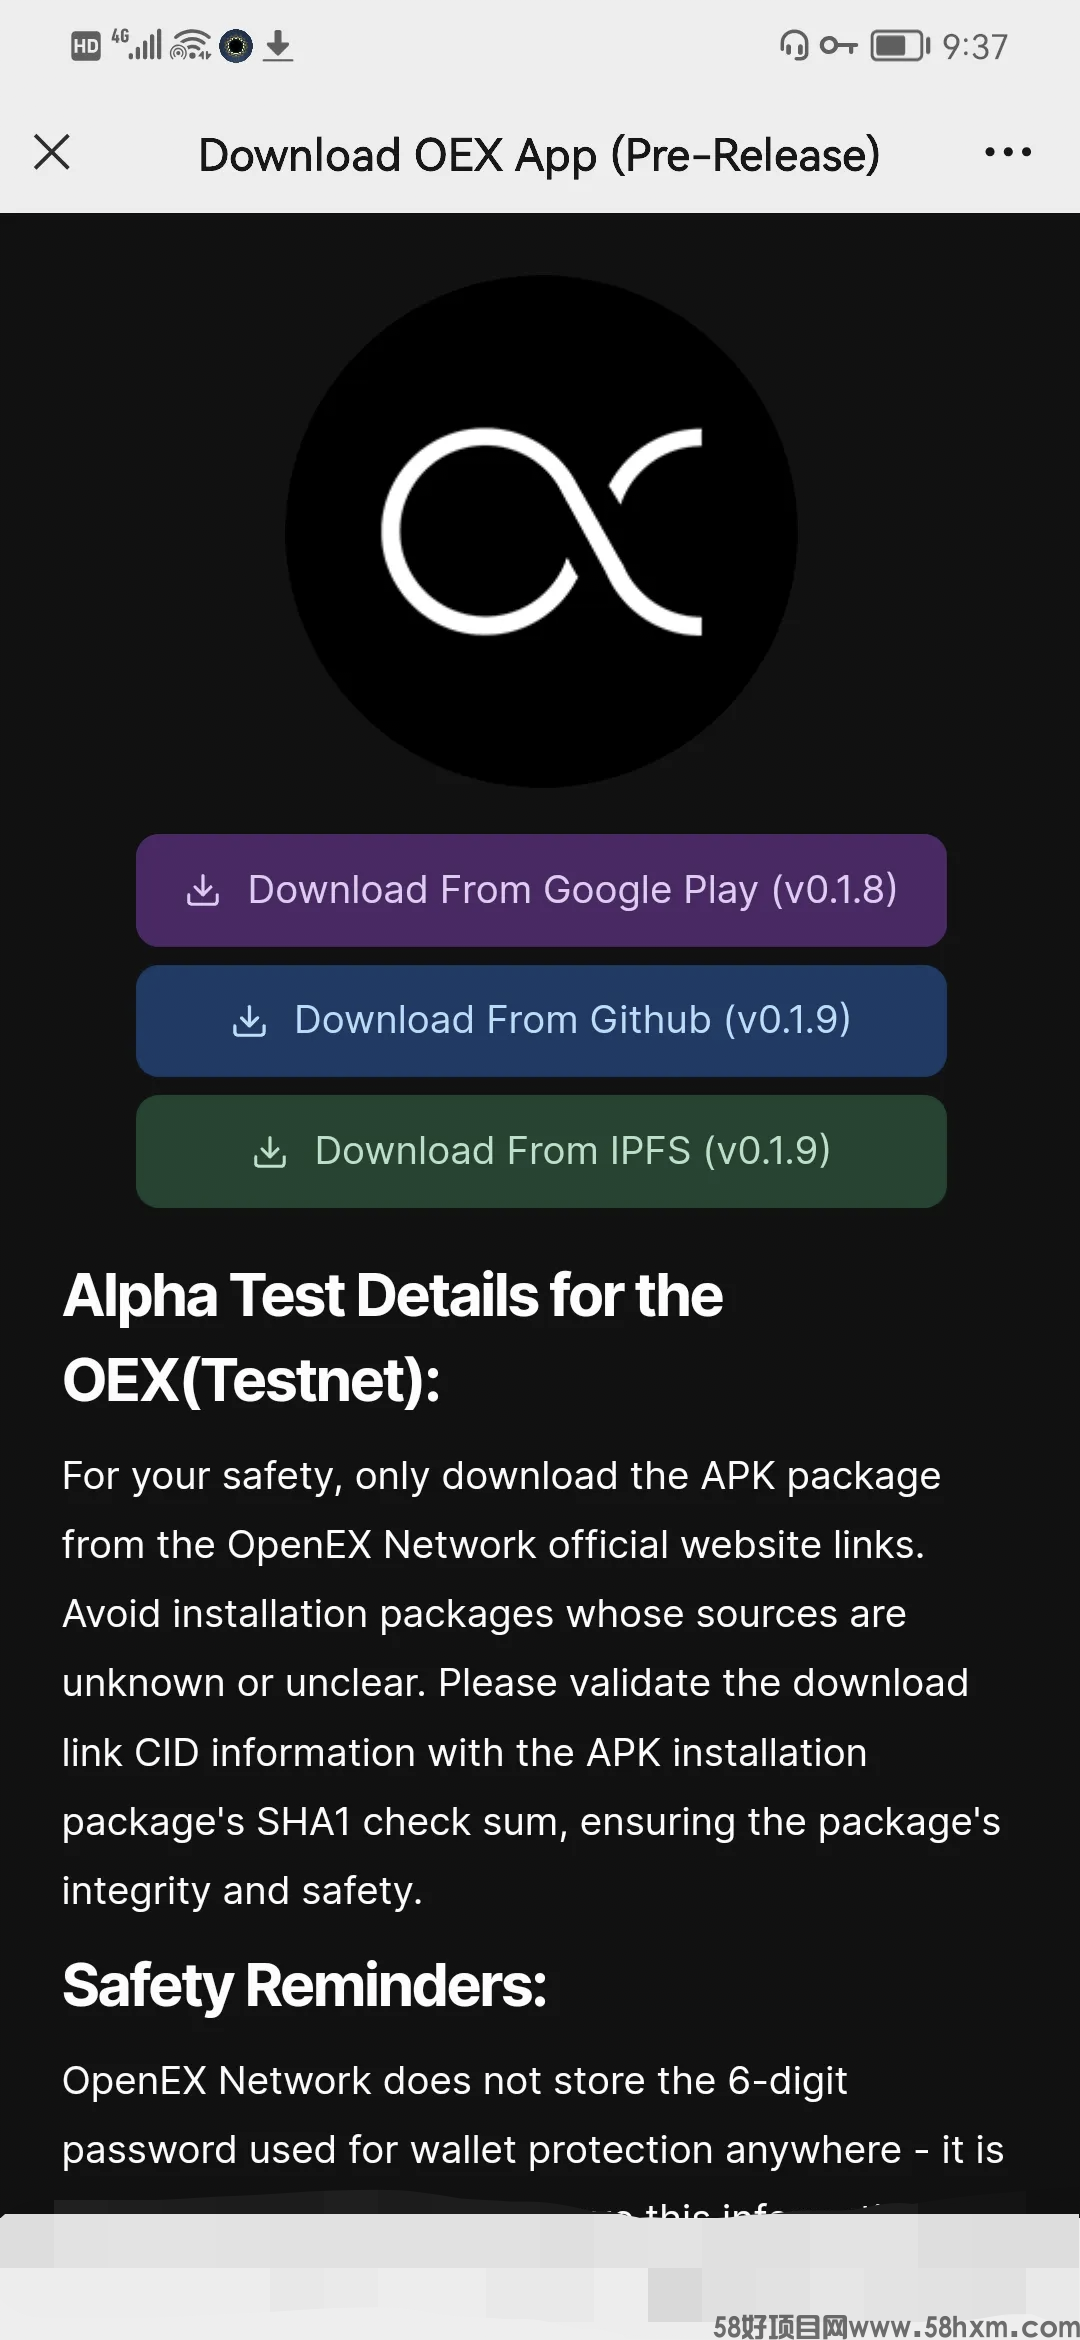Screen dimensions: 1080x2340
Task: Tap the headphone status icon
Action: pyautogui.click(x=794, y=46)
